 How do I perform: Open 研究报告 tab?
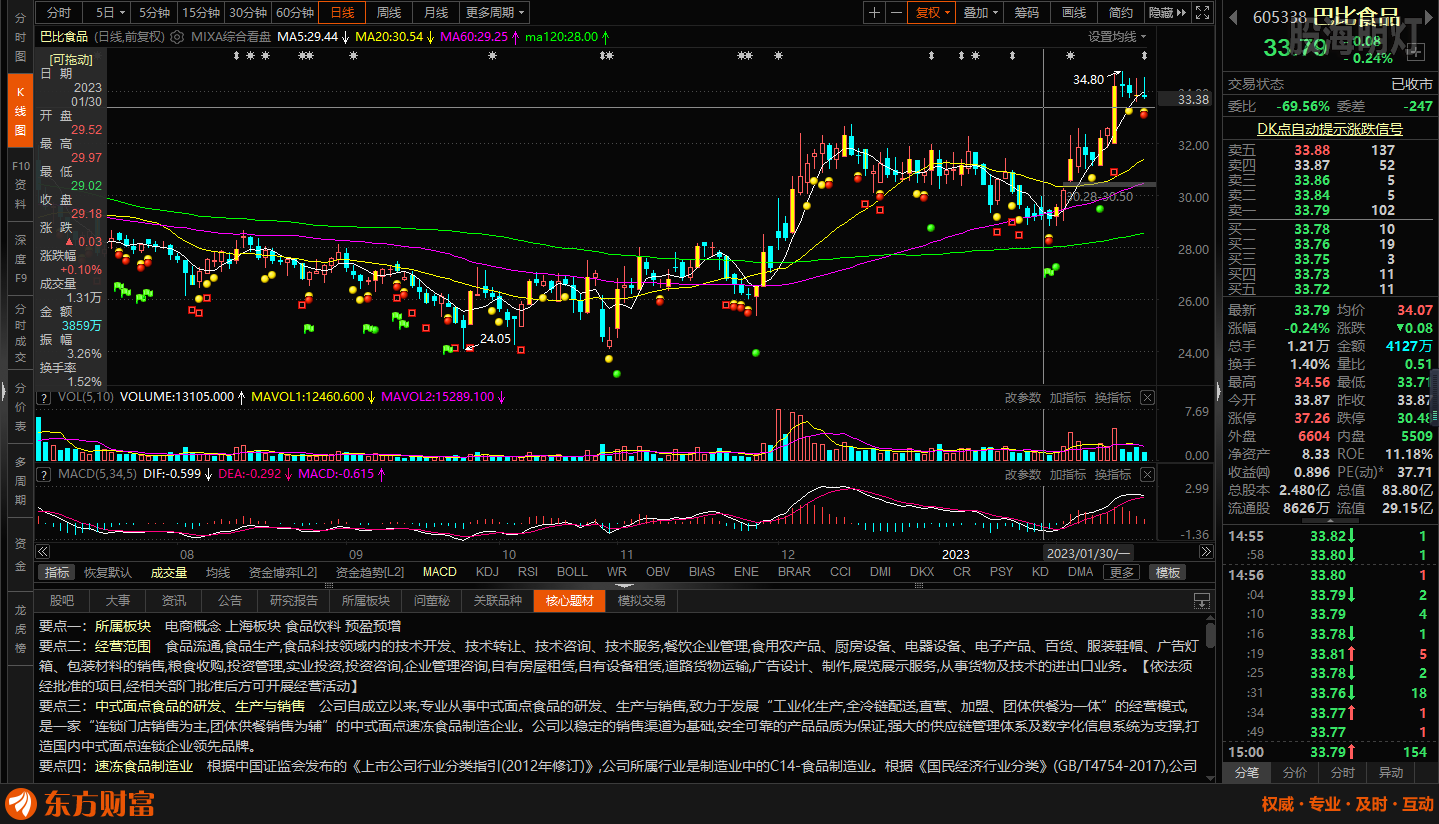(x=294, y=601)
